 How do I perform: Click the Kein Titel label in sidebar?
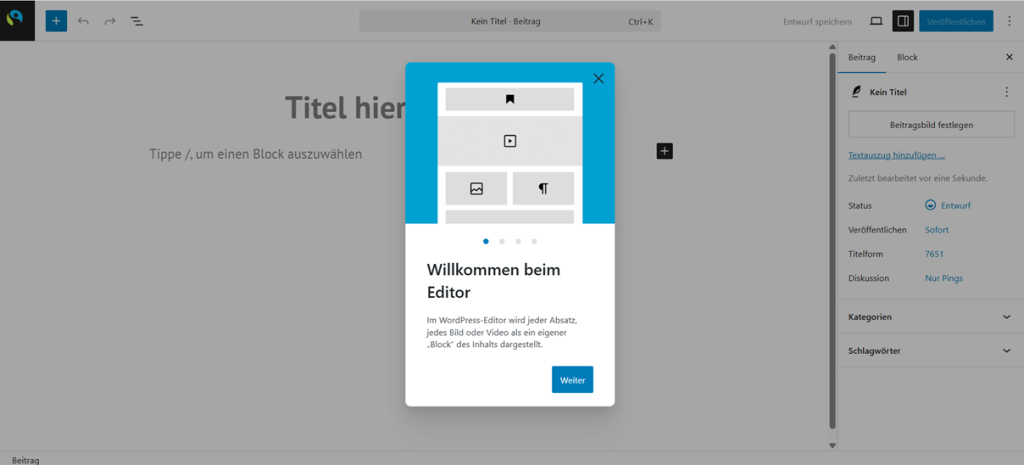888,93
